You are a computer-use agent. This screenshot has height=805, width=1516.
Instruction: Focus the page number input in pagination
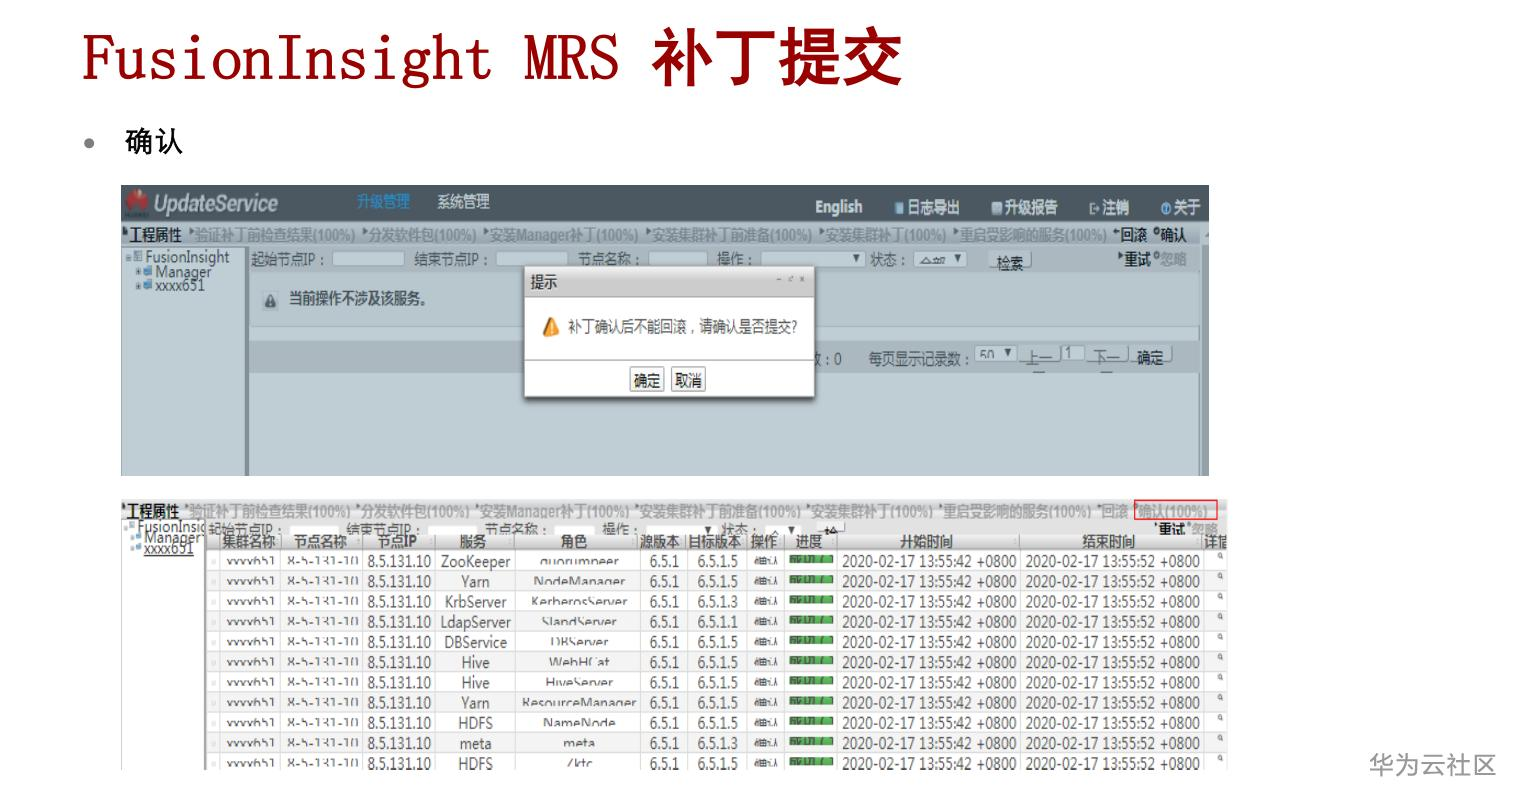pyautogui.click(x=1072, y=354)
